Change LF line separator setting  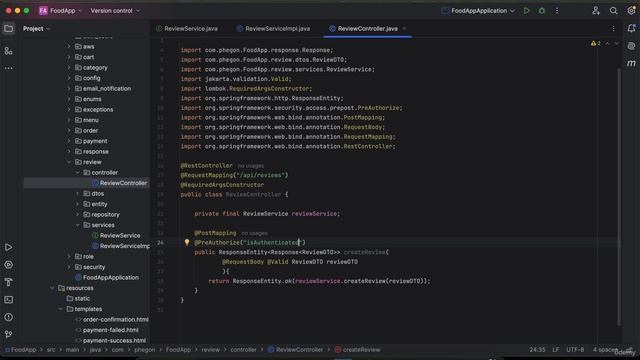pos(556,350)
